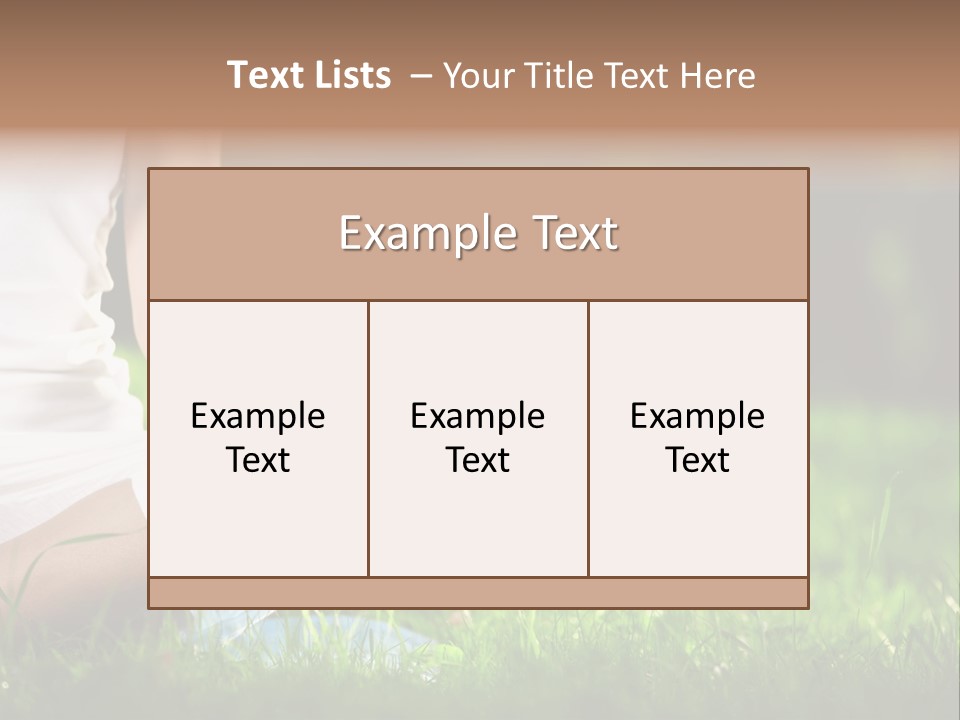Select the empty brown footer bar below the boxes
Screen dimensions: 960x720
(478, 593)
